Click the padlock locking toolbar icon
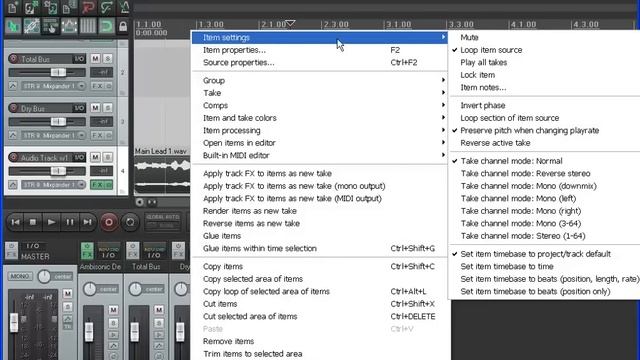Image resolution: width=640 pixels, height=360 pixels. pos(122,27)
